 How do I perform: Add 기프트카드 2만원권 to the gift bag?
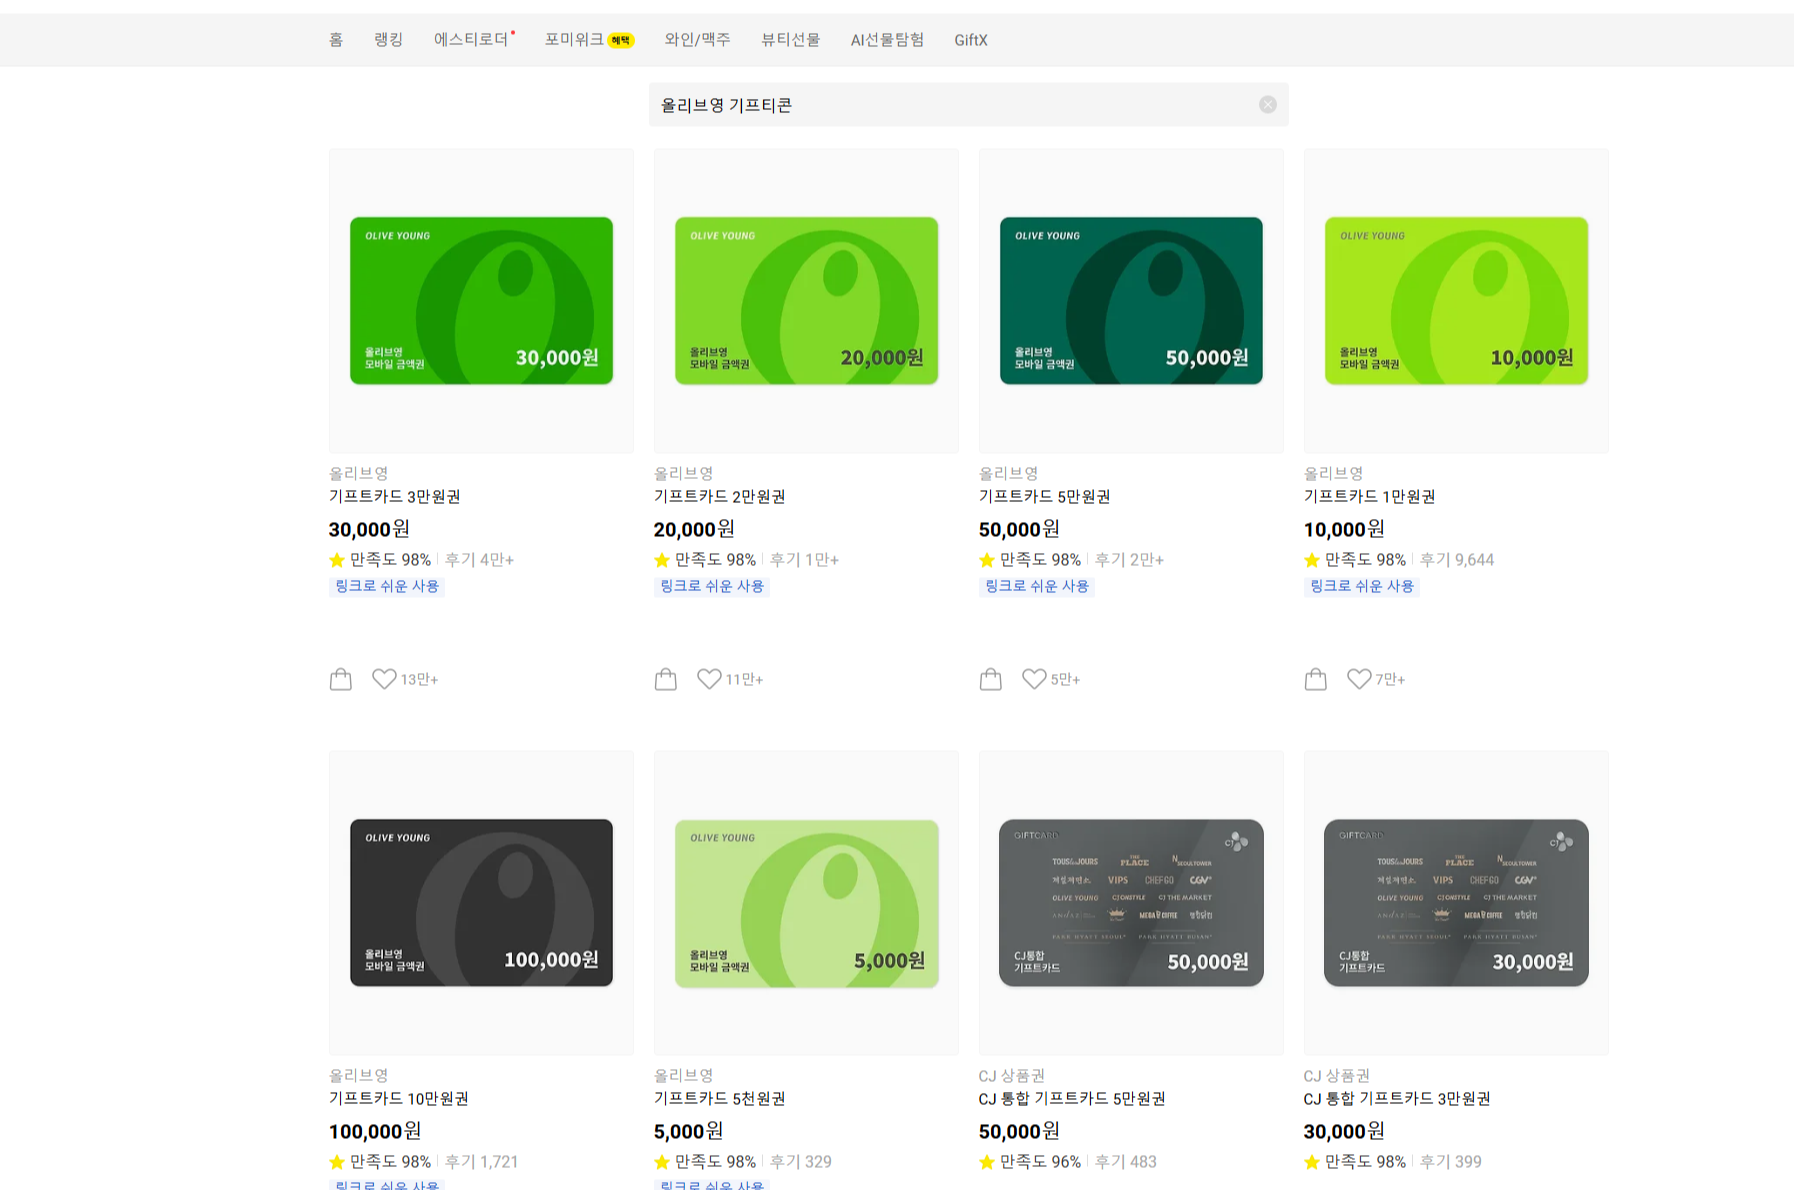pos(666,679)
